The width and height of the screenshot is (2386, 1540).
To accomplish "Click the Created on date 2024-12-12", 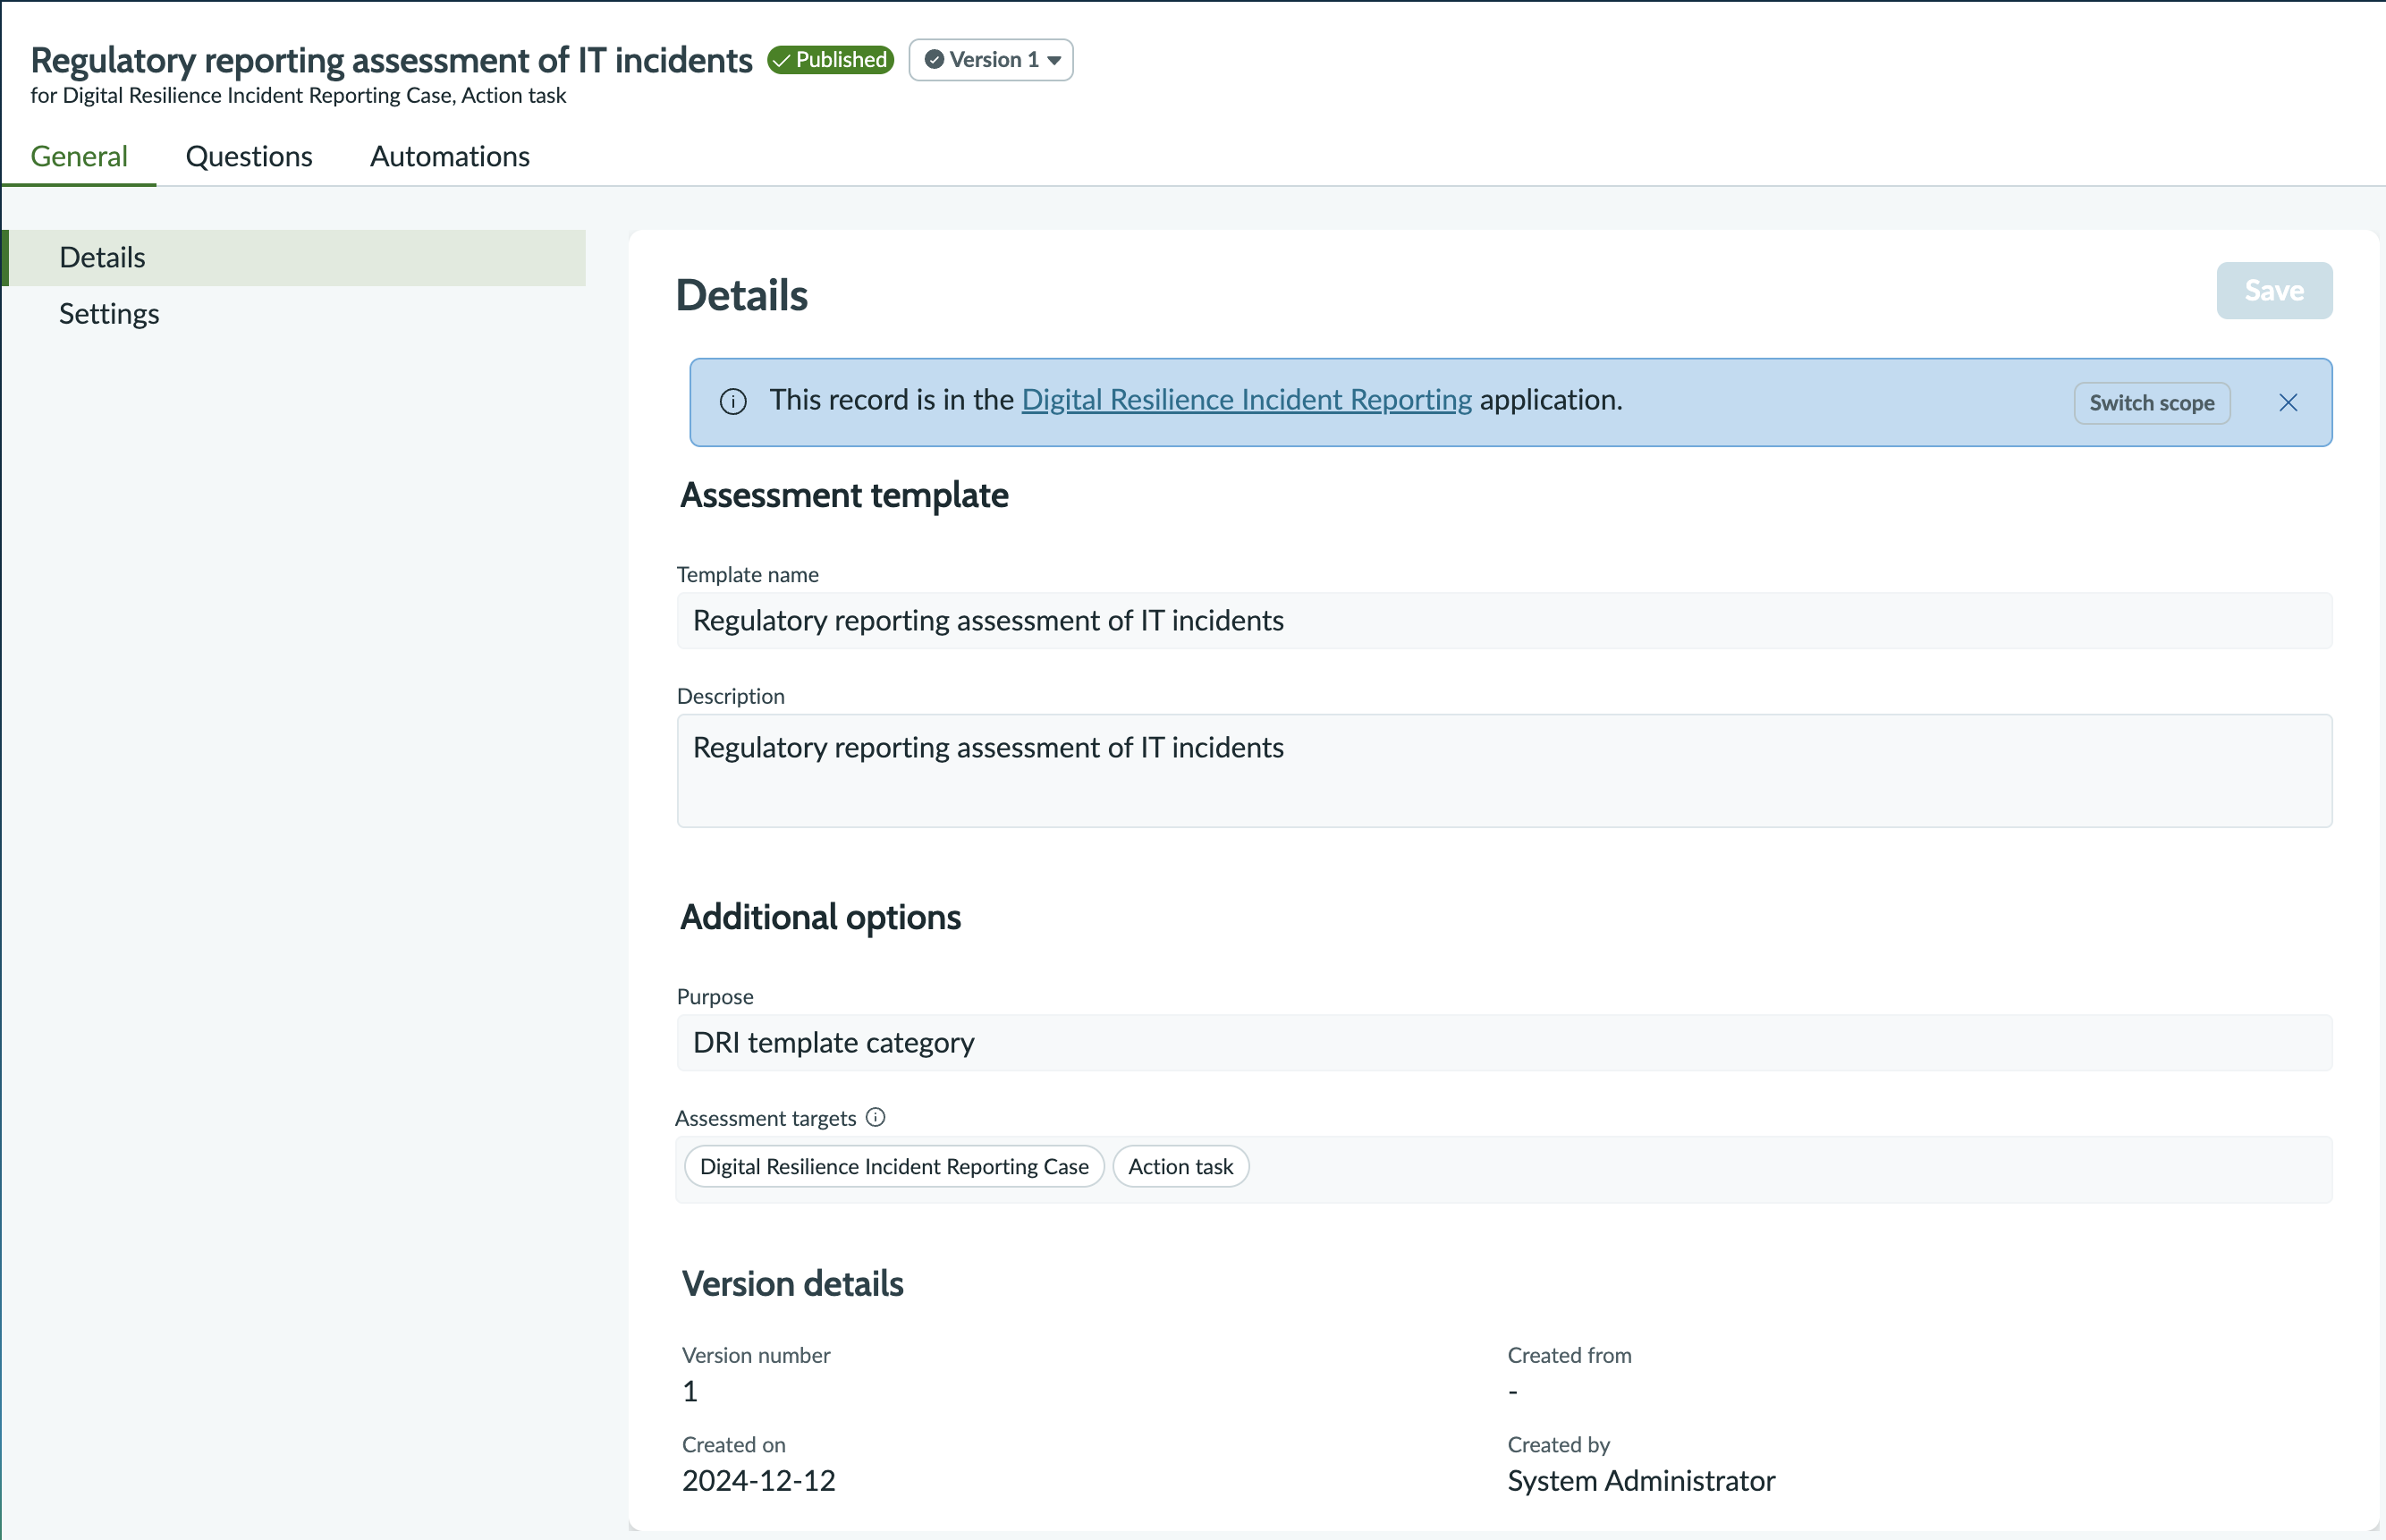I will [x=758, y=1481].
